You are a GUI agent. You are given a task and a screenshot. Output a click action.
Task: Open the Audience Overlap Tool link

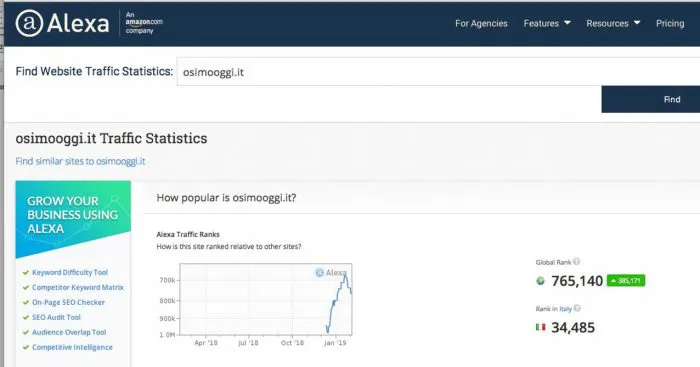[69, 332]
